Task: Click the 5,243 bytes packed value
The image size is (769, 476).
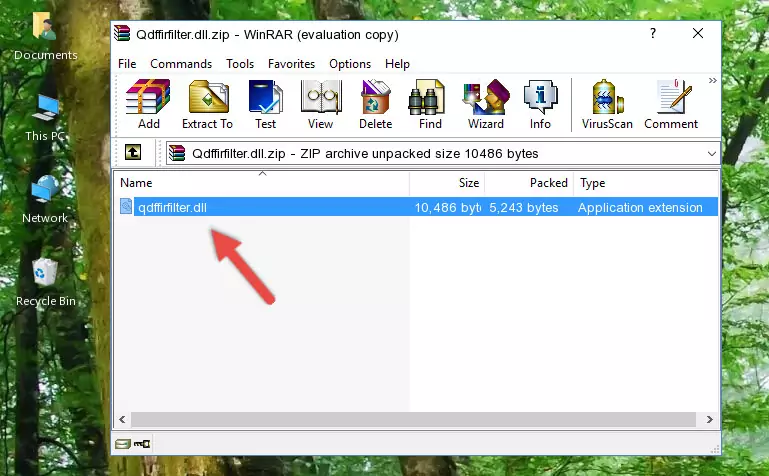Action: tap(523, 207)
